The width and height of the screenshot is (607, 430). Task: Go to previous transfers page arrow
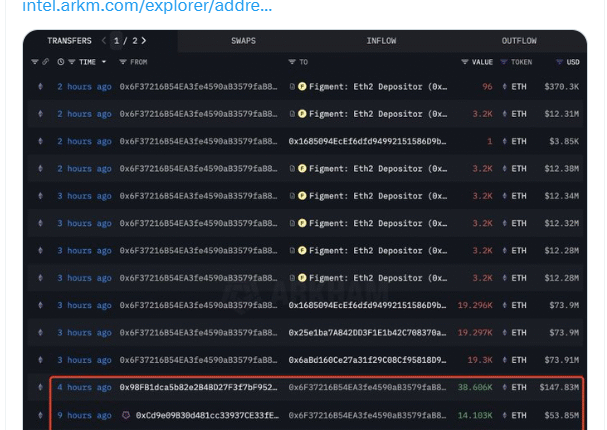coord(104,41)
